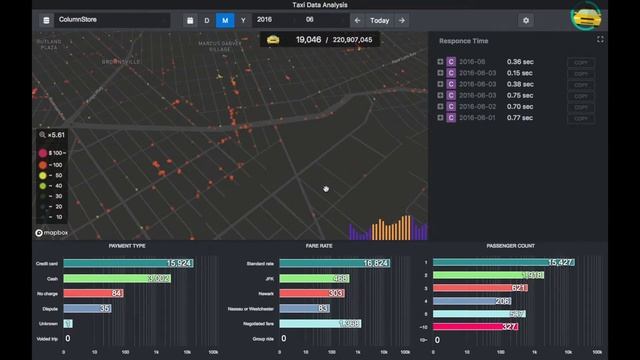Select the Credit card bar showing 15,924

point(128,263)
